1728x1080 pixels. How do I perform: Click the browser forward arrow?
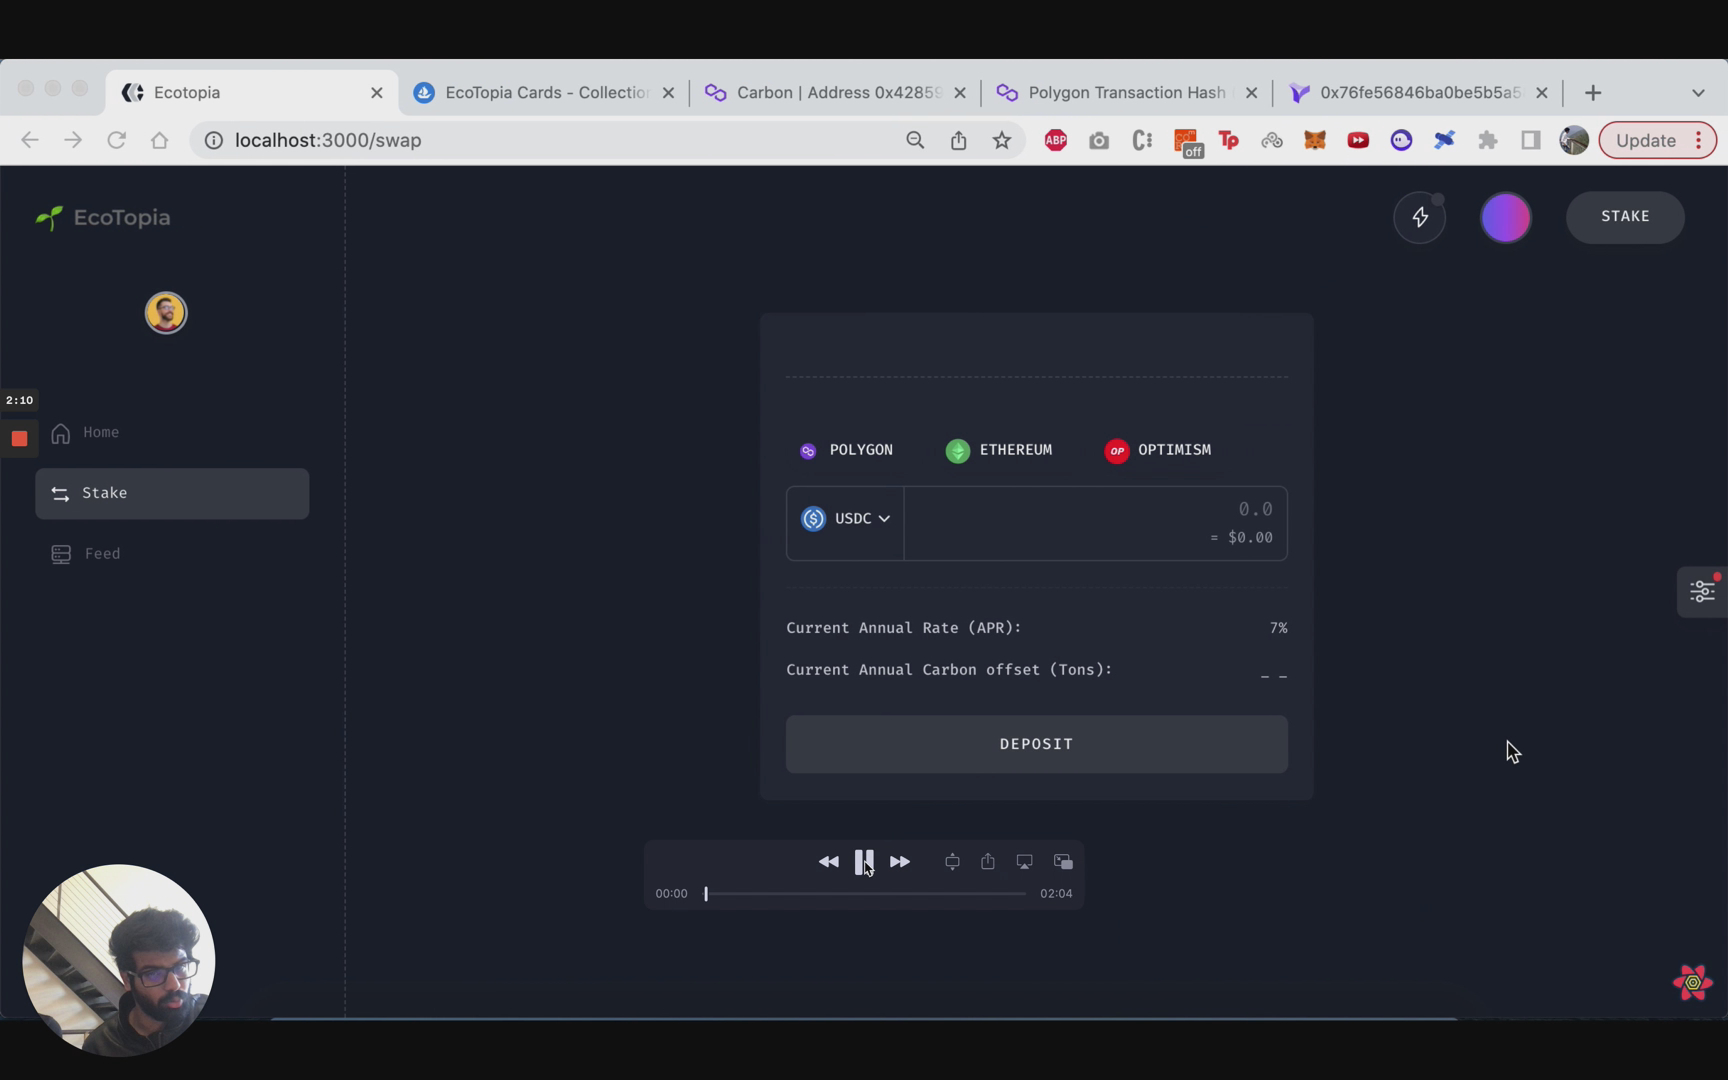click(73, 141)
